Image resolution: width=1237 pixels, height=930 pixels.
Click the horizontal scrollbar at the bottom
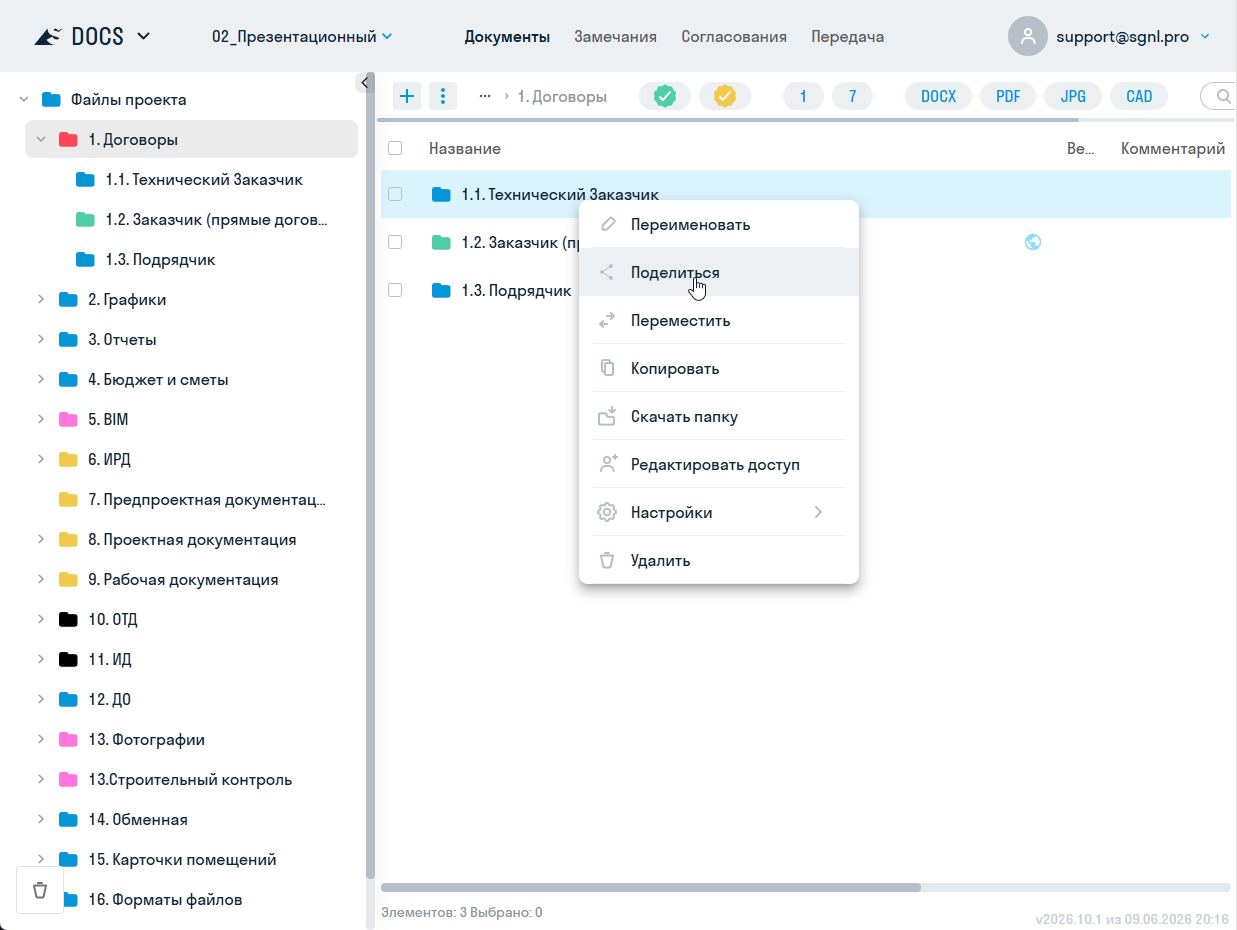click(x=651, y=887)
